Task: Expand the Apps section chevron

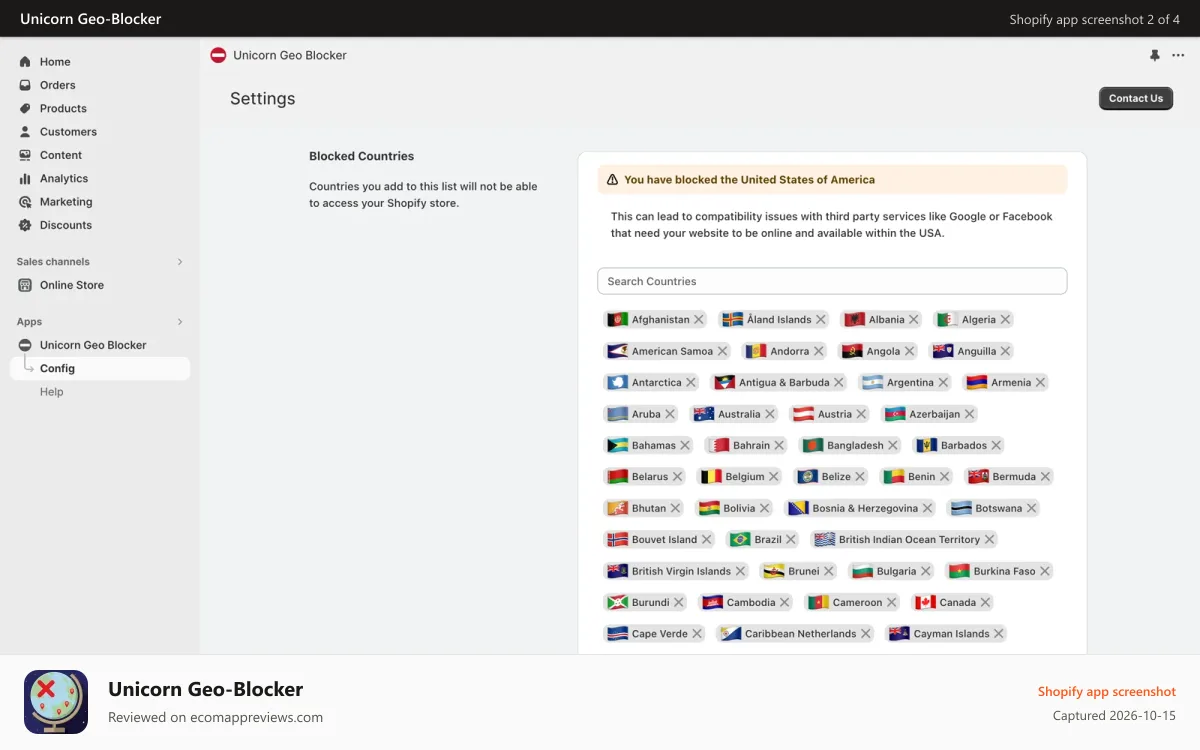Action: click(x=180, y=322)
